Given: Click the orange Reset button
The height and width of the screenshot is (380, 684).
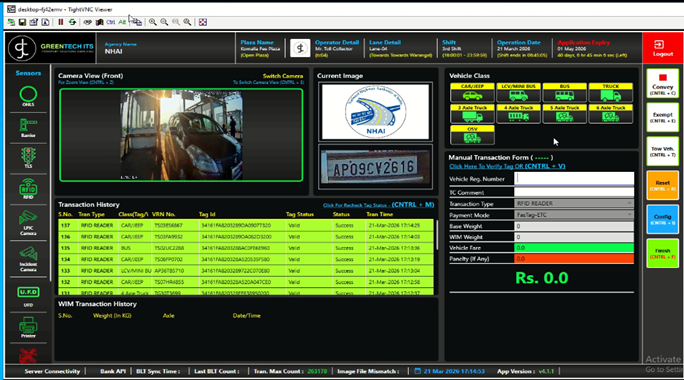Looking at the screenshot, I should [663, 185].
